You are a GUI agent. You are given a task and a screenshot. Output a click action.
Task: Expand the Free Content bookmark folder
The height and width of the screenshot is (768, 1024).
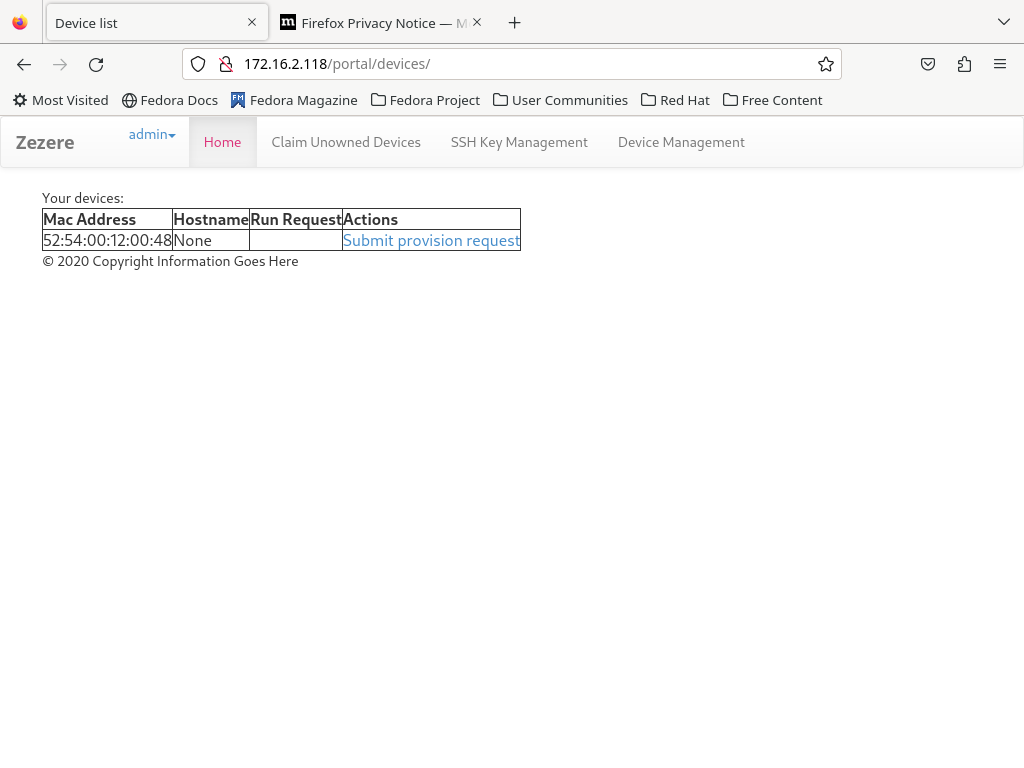(x=773, y=100)
